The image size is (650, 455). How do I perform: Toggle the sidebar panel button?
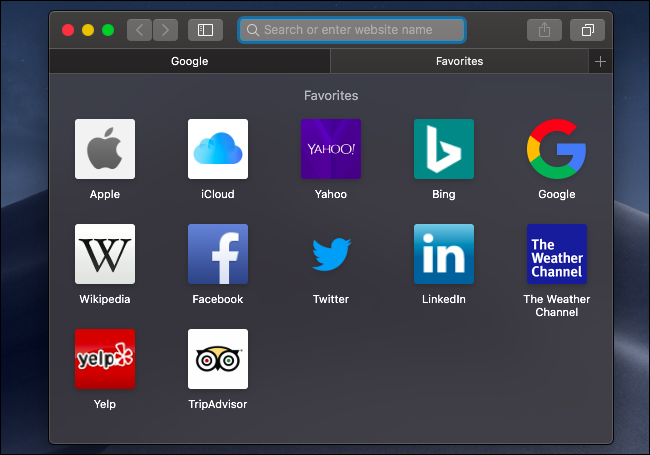[205, 30]
